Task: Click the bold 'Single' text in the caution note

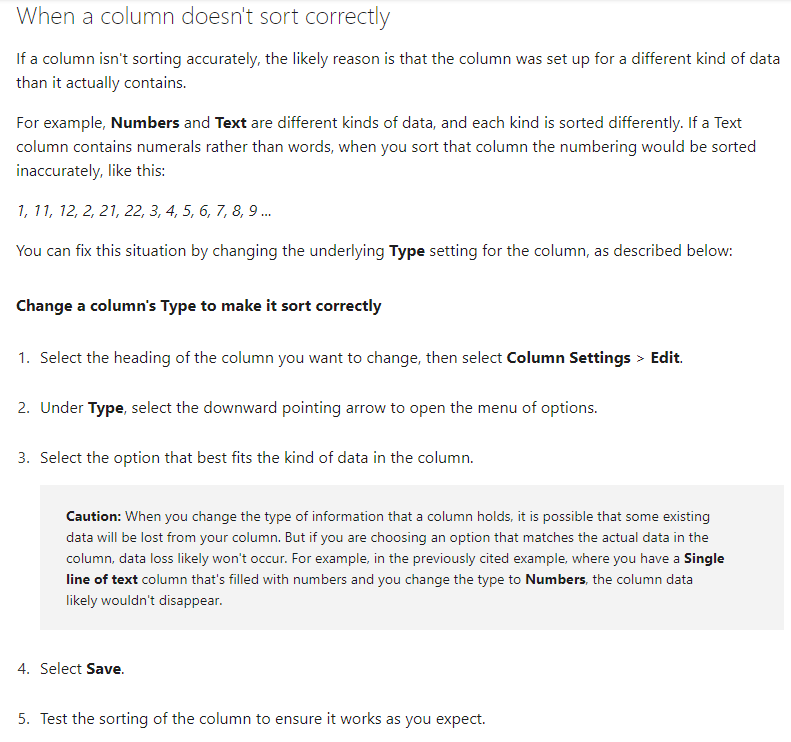Action: coord(704,558)
